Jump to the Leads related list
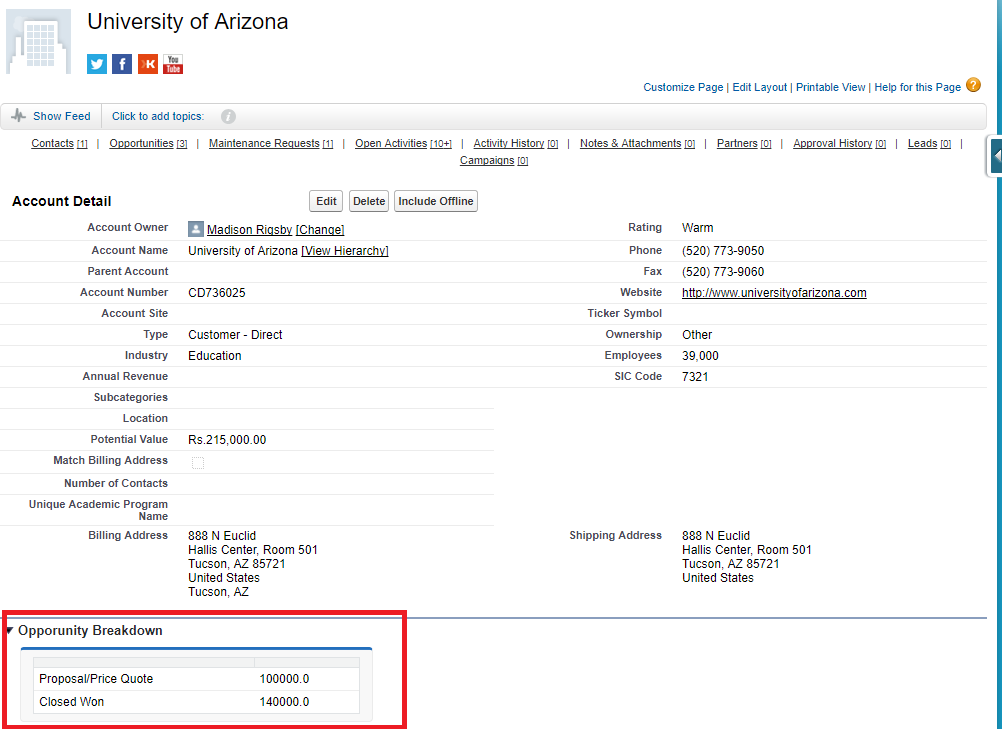The height and width of the screenshot is (729, 1002). (929, 144)
